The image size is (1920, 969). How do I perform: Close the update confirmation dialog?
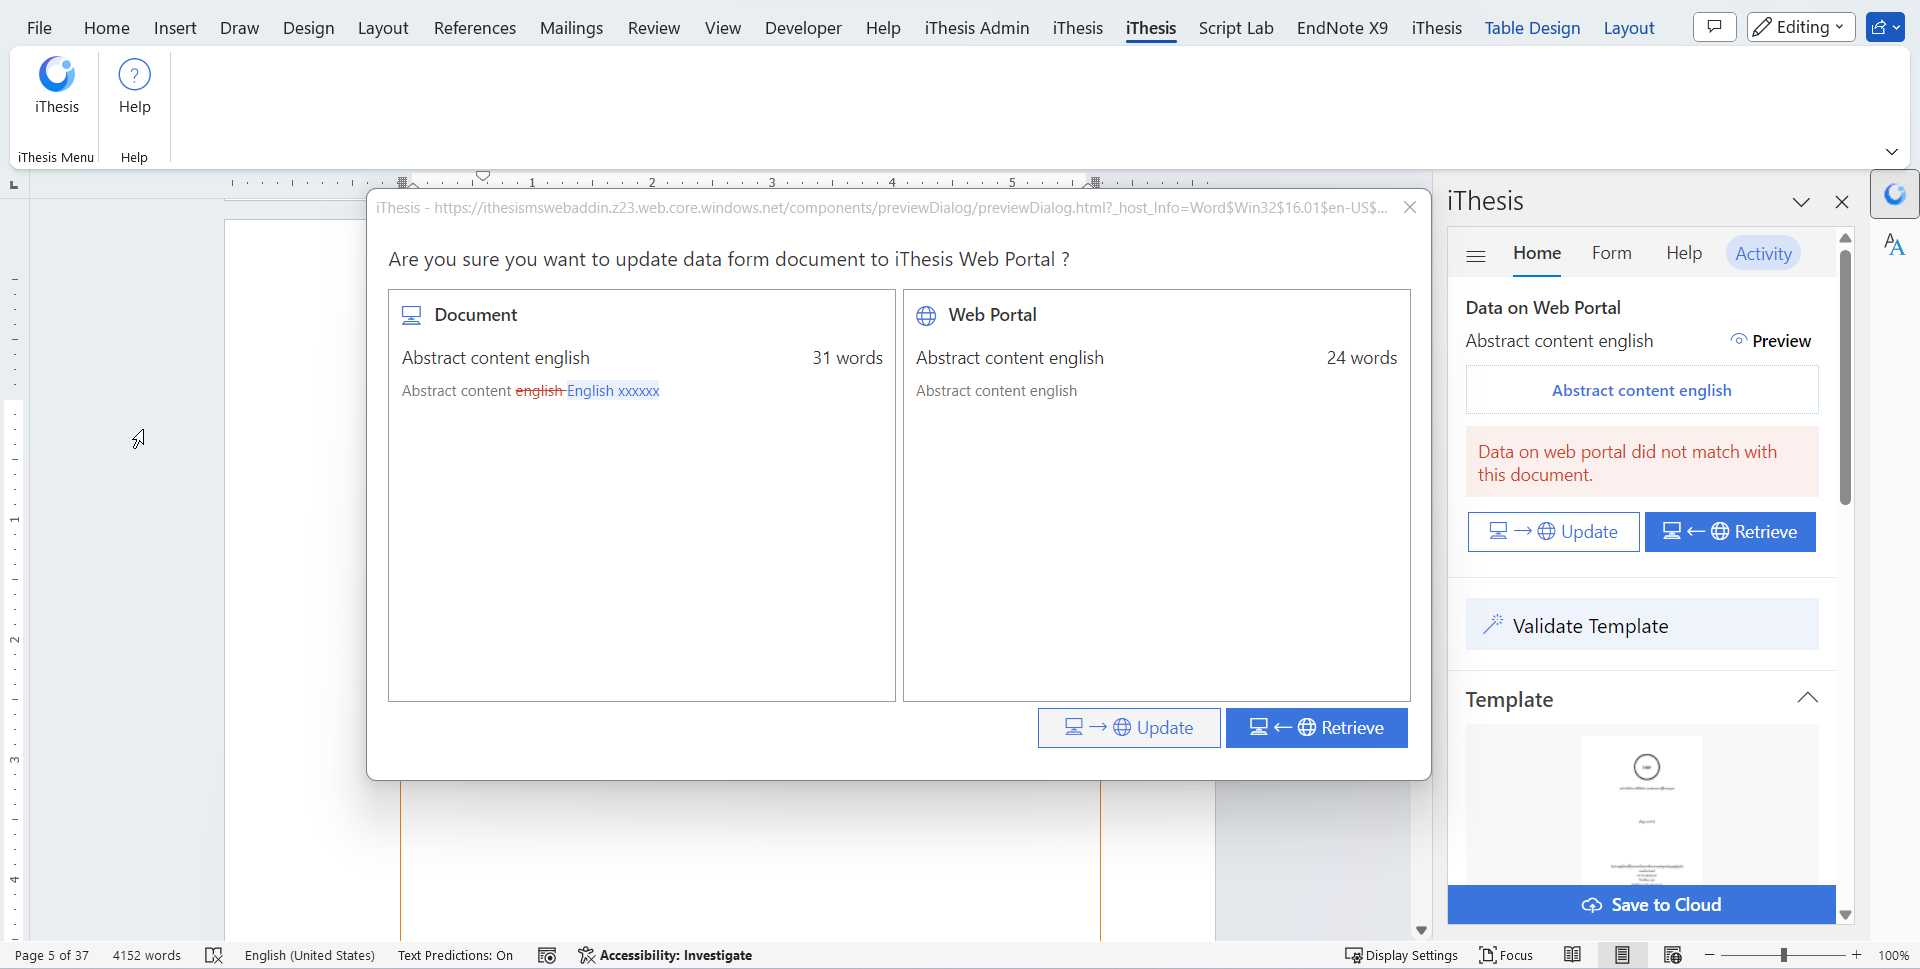click(1410, 207)
